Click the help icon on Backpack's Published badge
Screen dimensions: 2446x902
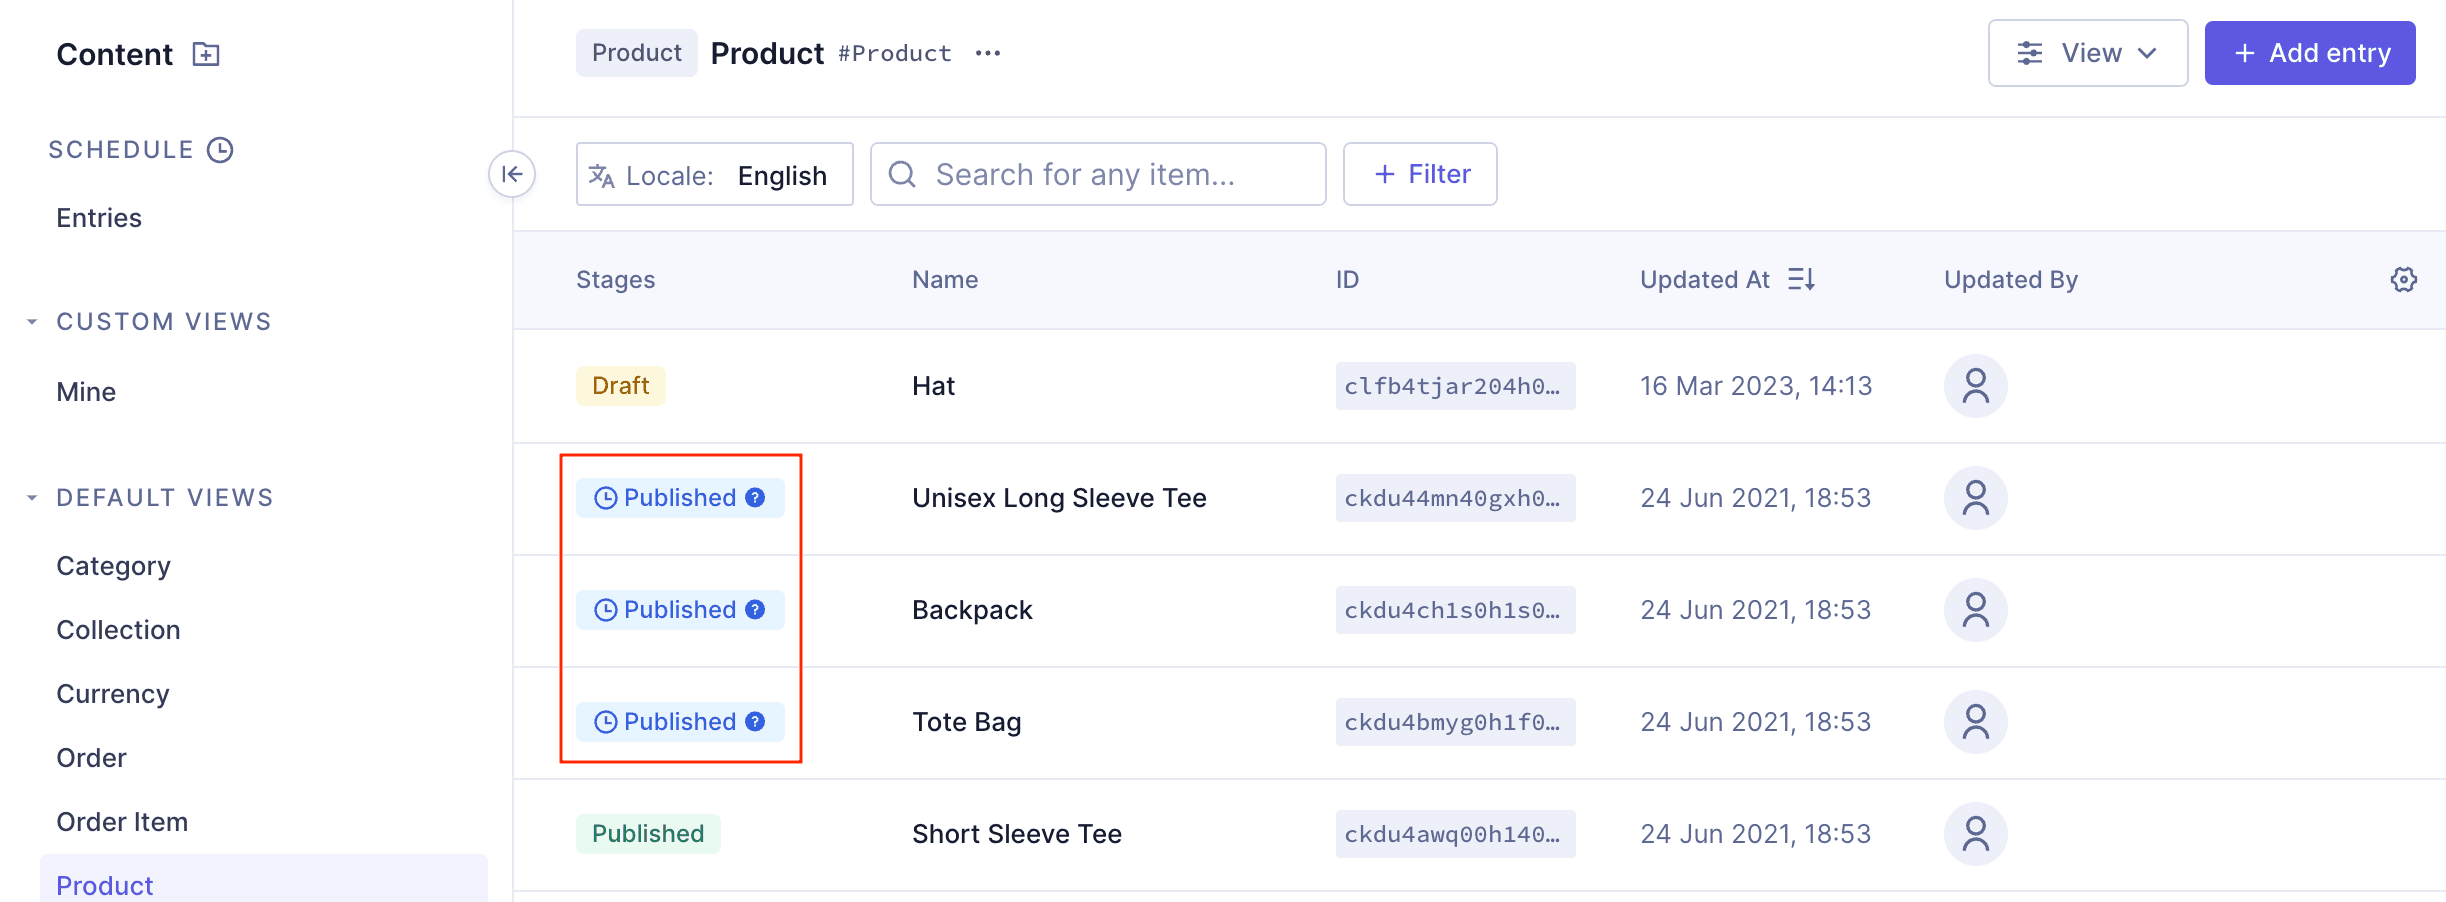(x=756, y=610)
